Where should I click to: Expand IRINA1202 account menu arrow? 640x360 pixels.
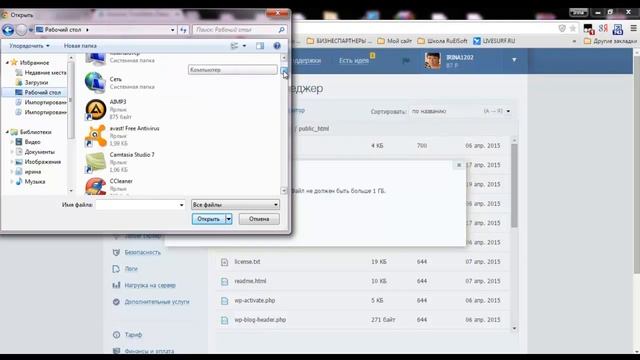tap(514, 60)
